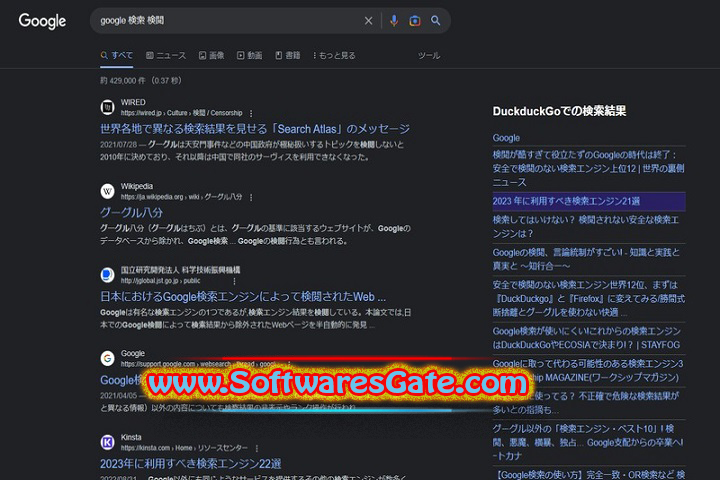
Task: Click the wired.jp breadcrumb URL
Action: pyautogui.click(x=181, y=113)
